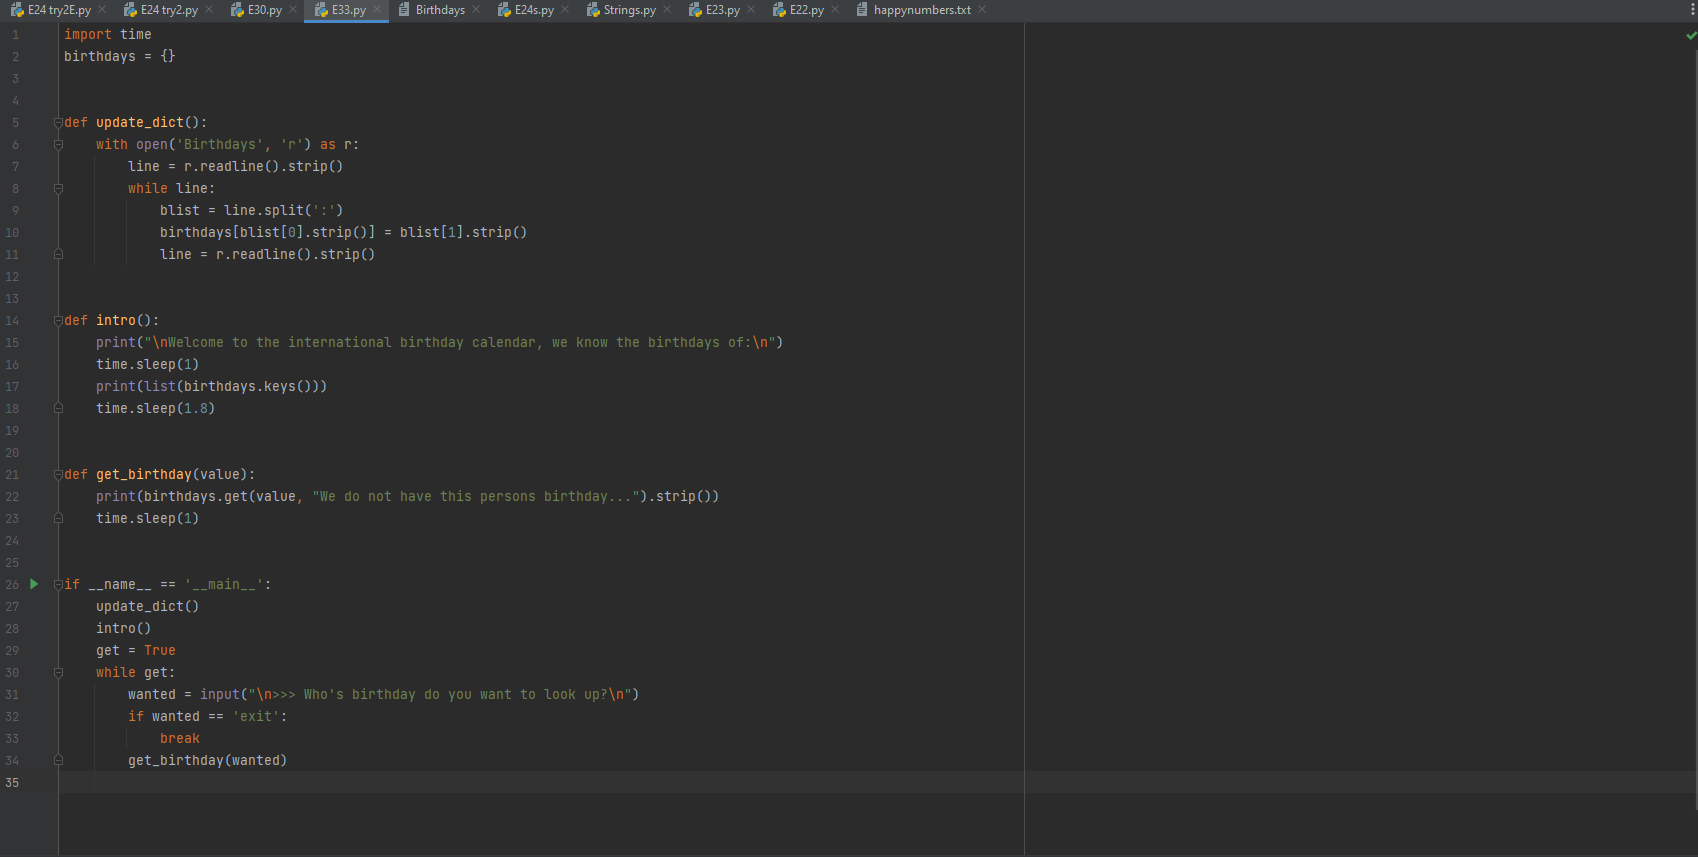Fold the intro function block

tap(58, 321)
